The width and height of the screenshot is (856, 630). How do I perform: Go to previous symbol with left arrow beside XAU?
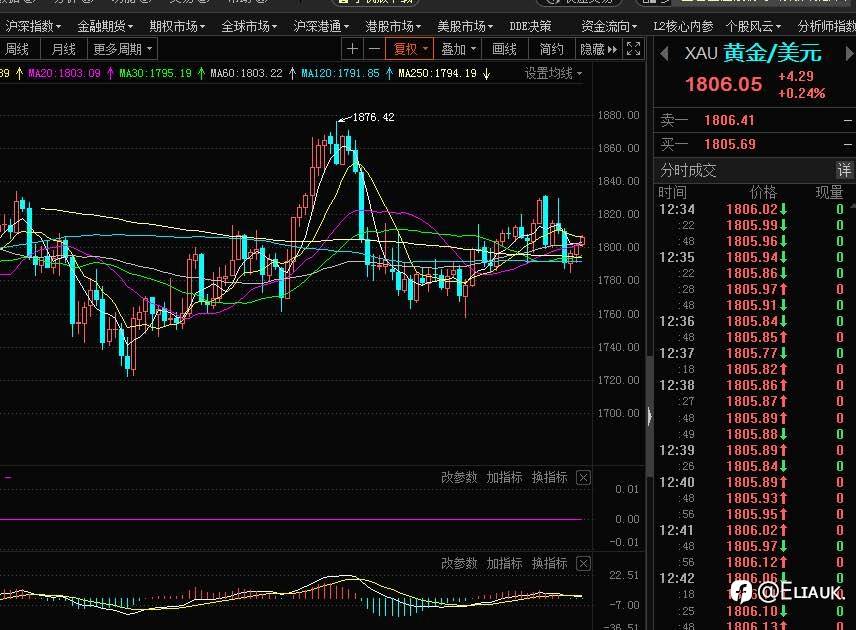coord(664,54)
